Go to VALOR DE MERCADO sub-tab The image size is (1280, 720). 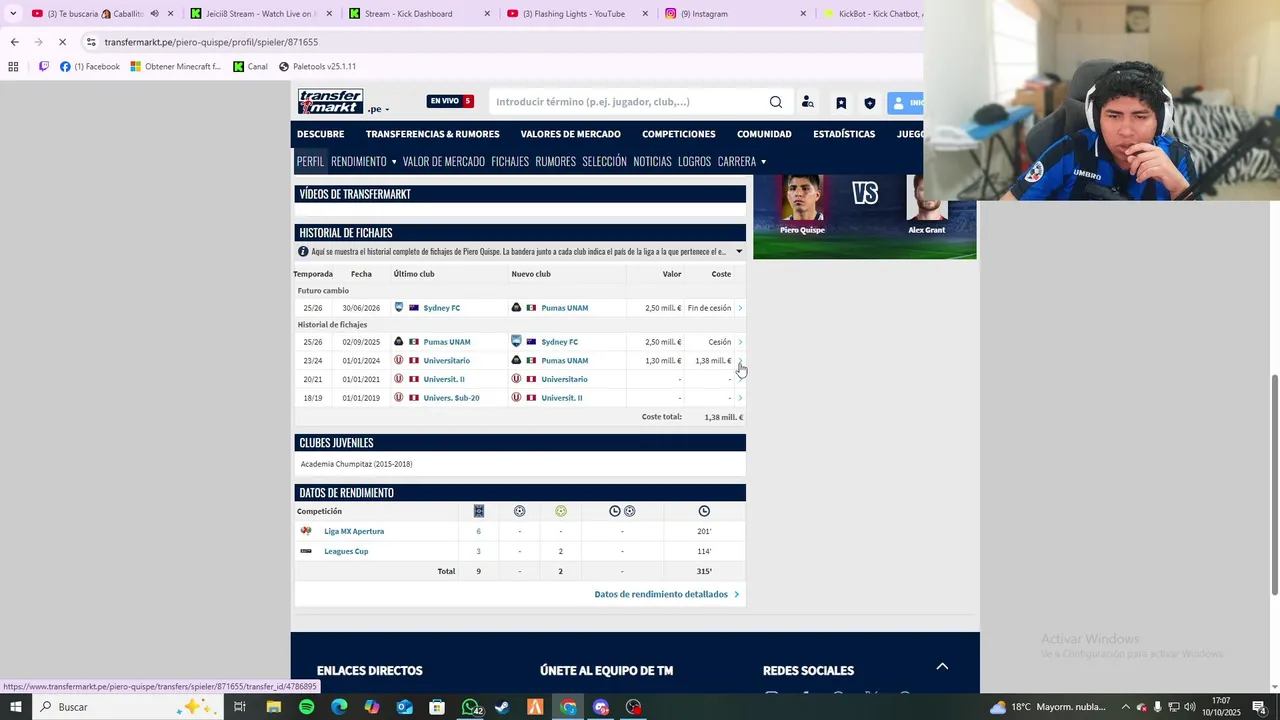(443, 161)
